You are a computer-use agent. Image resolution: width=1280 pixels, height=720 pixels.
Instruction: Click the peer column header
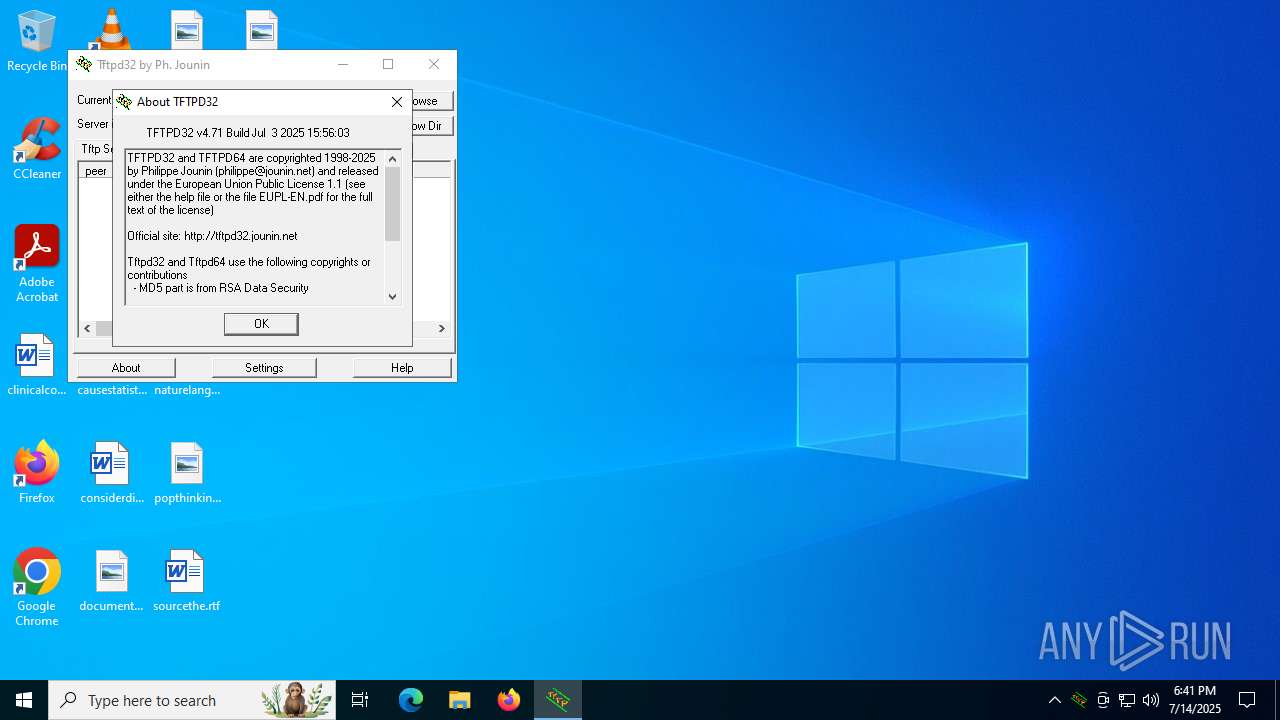[x=96, y=171]
